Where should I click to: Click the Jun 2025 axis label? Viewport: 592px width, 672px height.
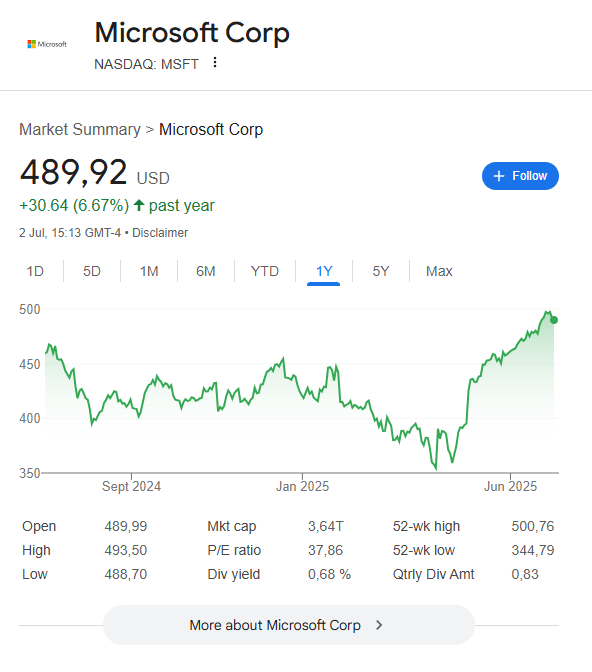[510, 486]
